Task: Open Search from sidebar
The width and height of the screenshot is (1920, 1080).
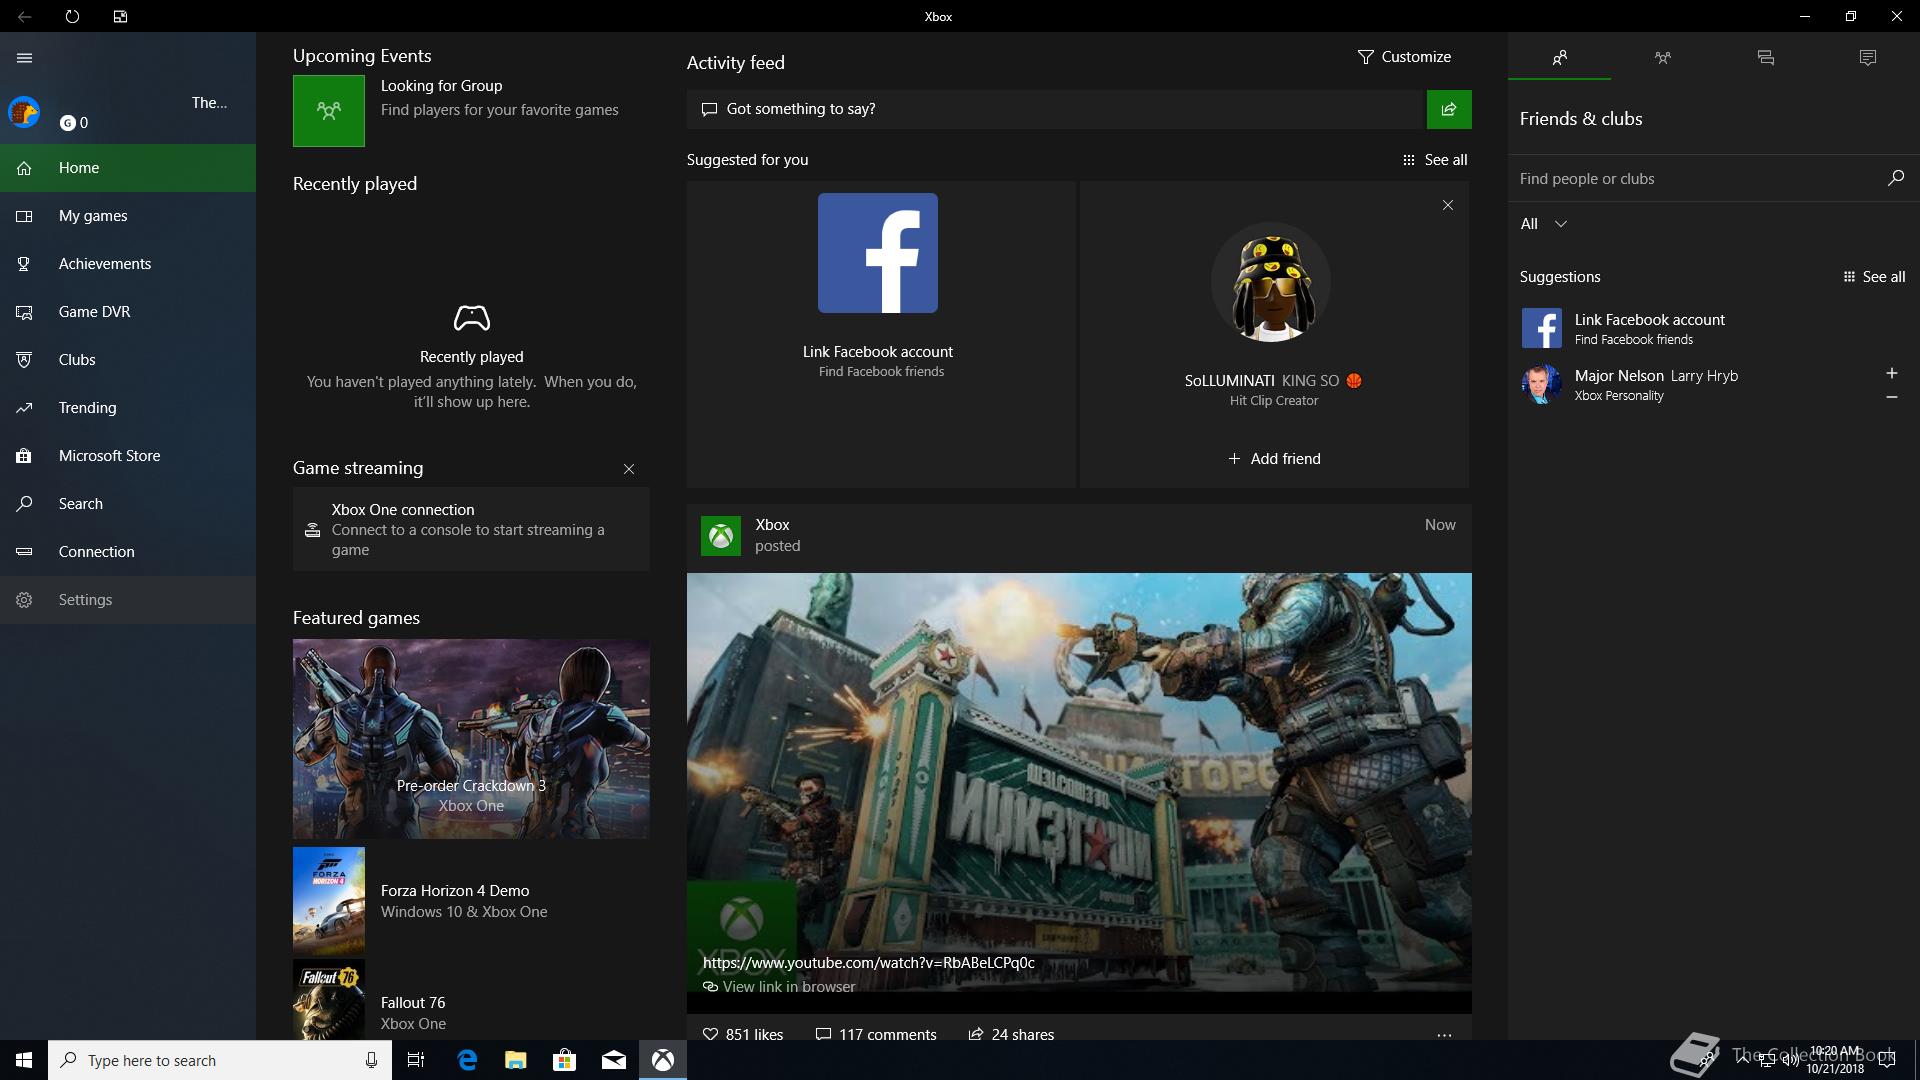Action: (128, 504)
